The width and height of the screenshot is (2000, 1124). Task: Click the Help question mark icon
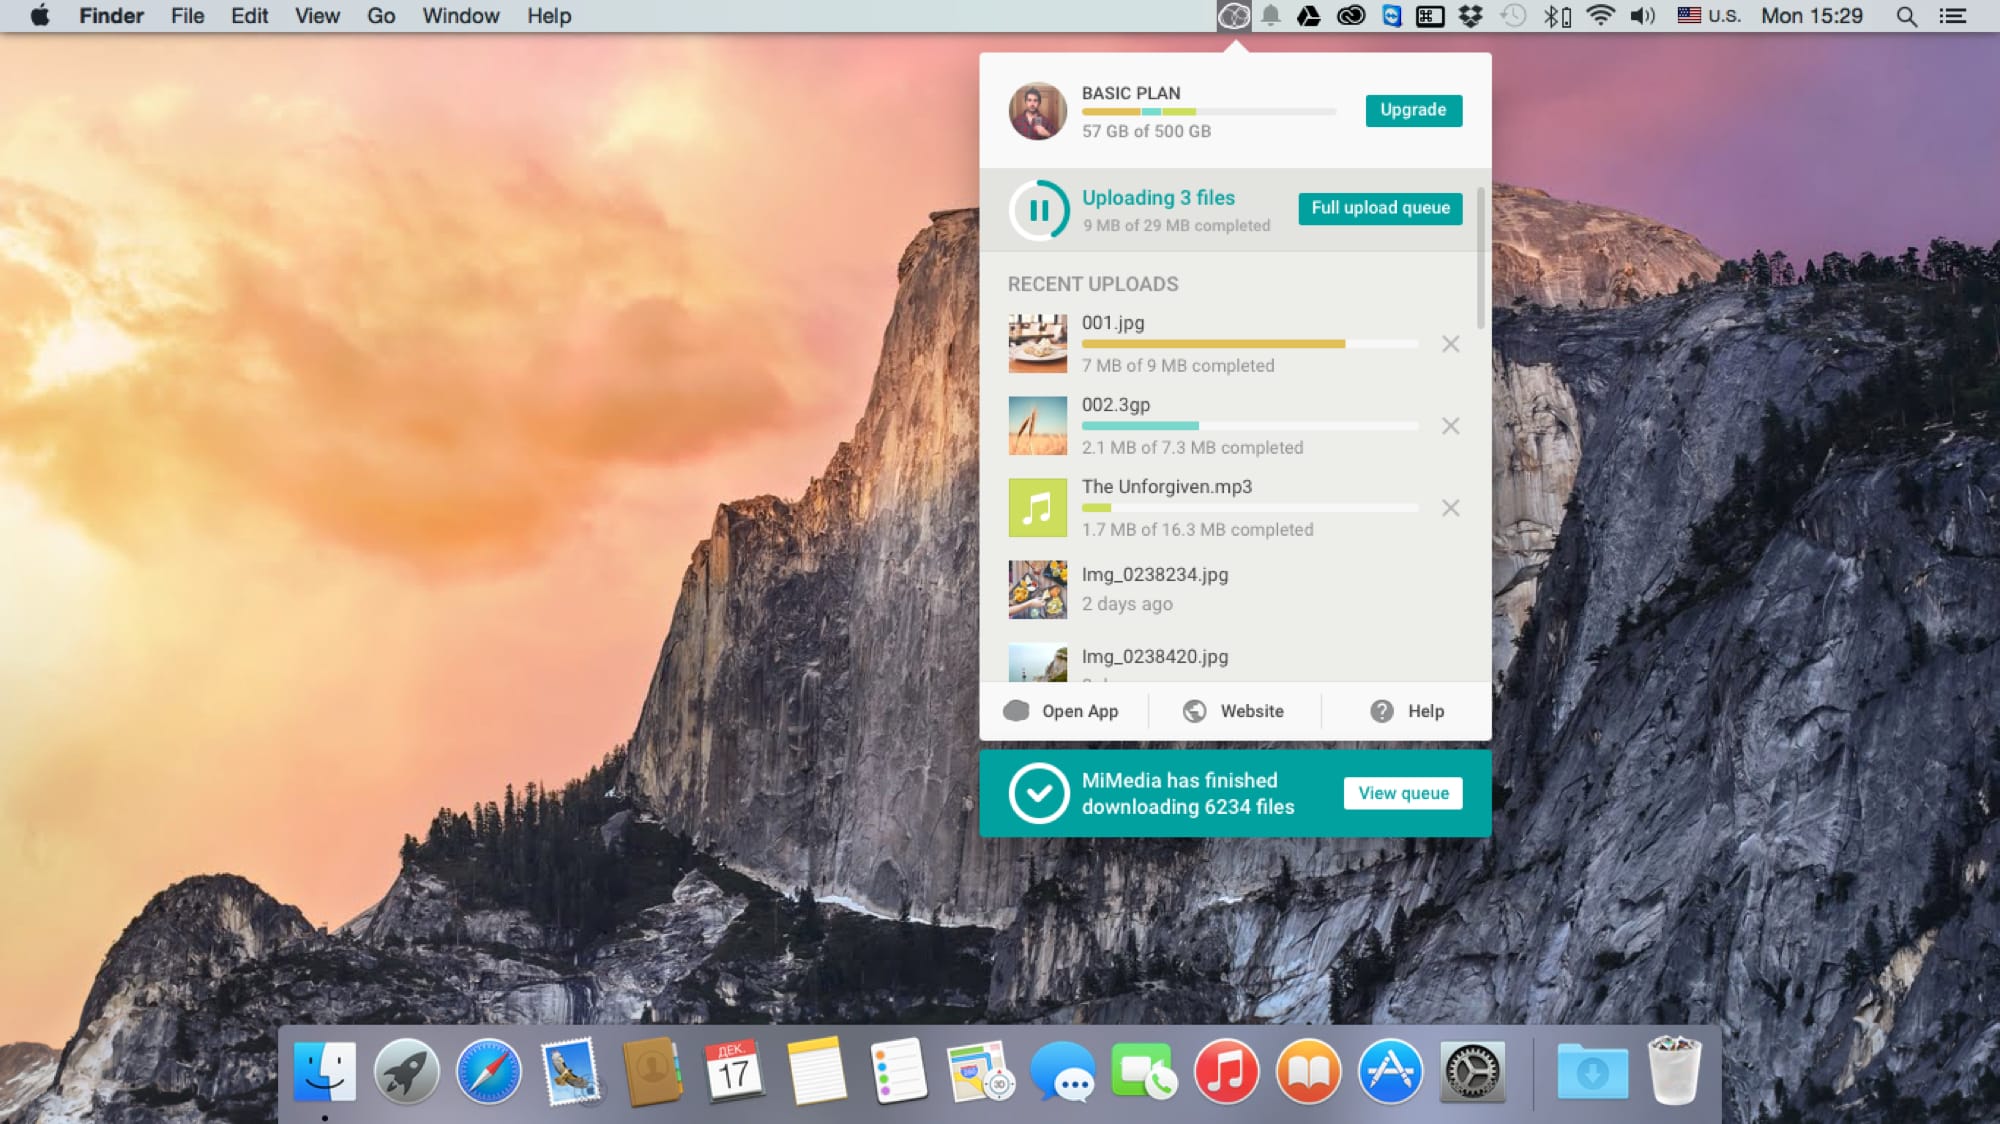click(1382, 711)
